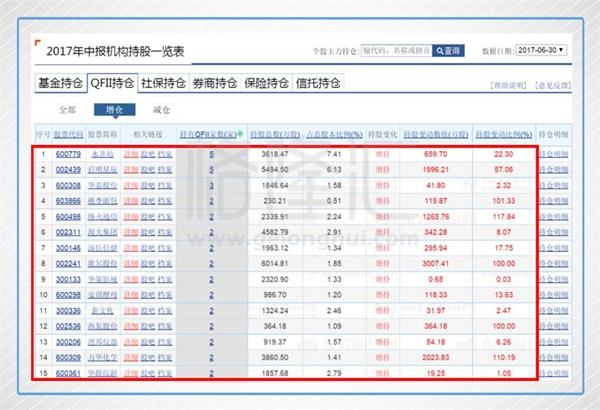Select the 减仓 filter
The width and height of the screenshot is (600, 410).
coord(161,110)
